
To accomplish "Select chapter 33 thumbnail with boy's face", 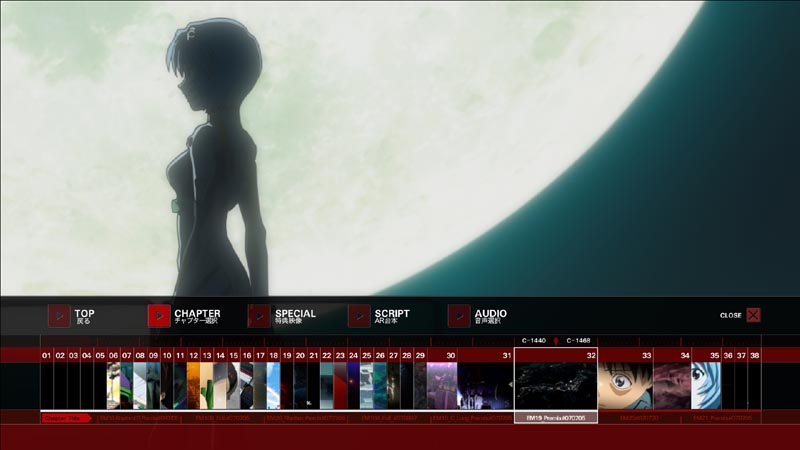I will pyautogui.click(x=625, y=385).
